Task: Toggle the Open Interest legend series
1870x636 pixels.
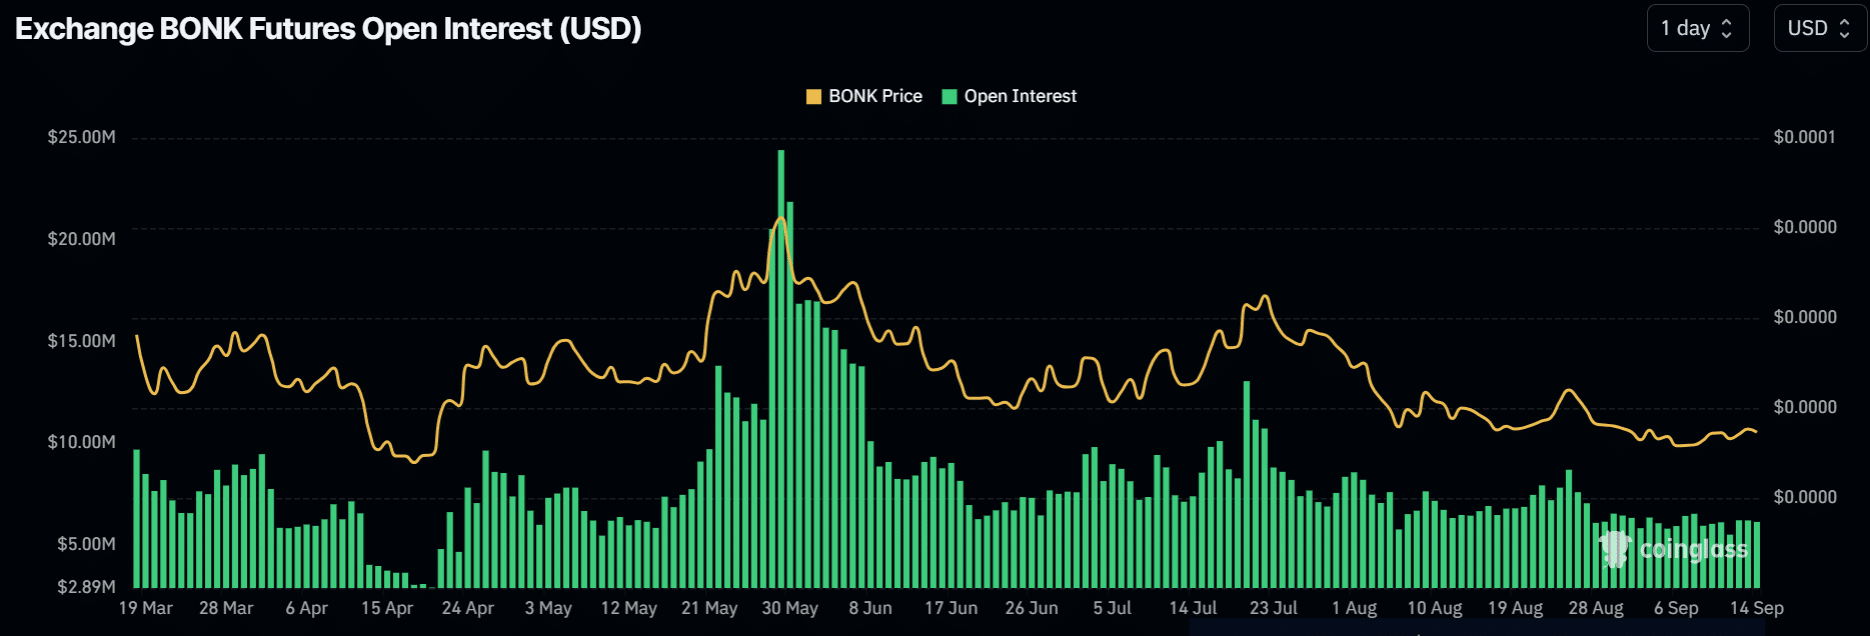Action: tap(1009, 96)
